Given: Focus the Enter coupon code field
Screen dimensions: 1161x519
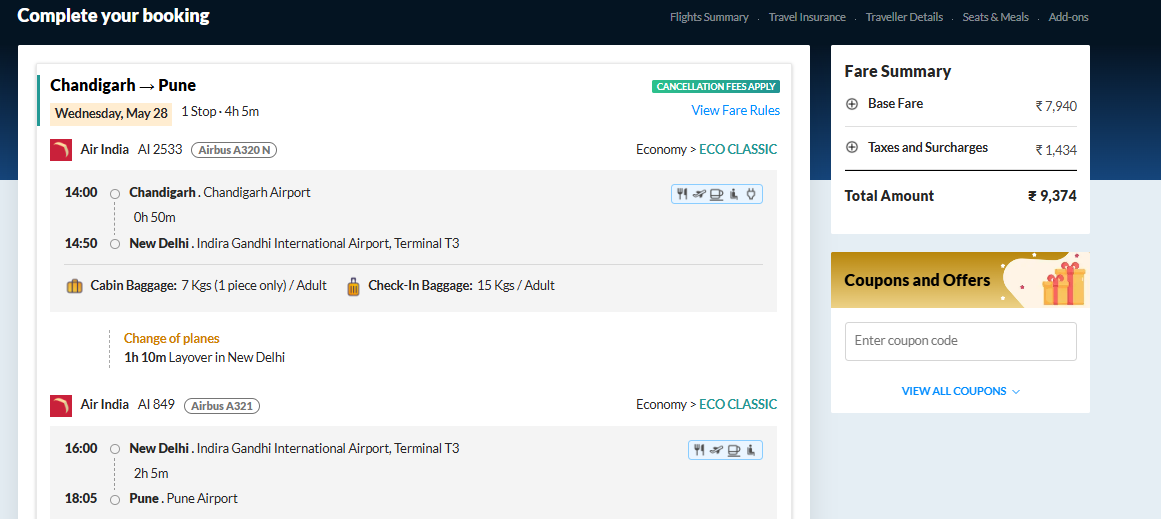Looking at the screenshot, I should (960, 341).
